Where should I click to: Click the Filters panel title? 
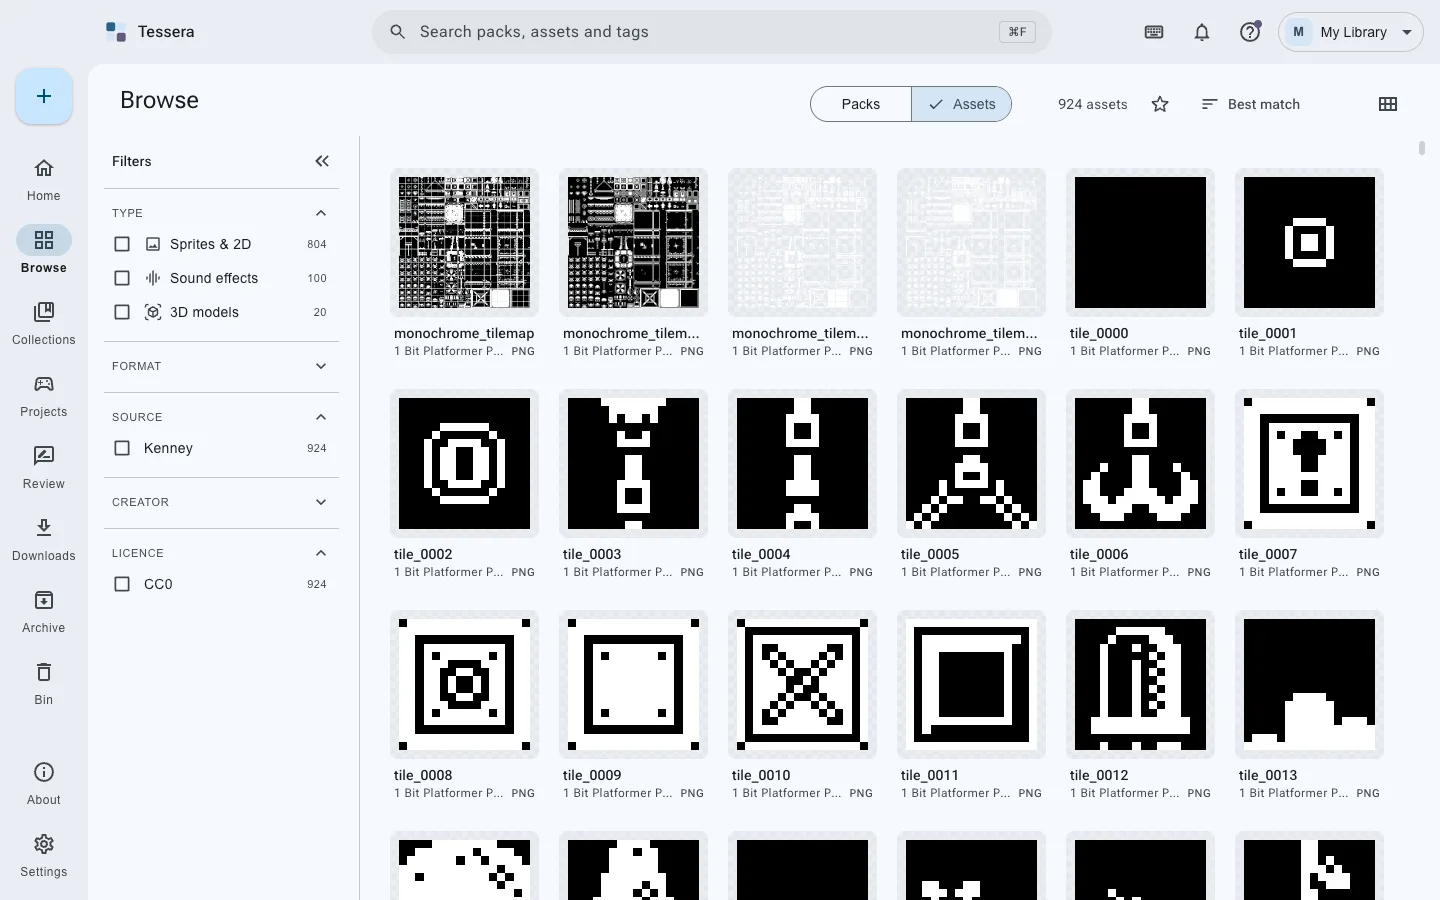point(132,161)
